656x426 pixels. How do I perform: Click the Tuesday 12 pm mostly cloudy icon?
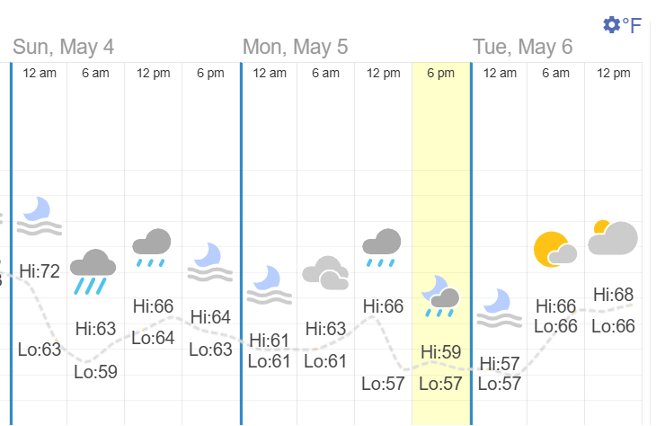(x=613, y=238)
